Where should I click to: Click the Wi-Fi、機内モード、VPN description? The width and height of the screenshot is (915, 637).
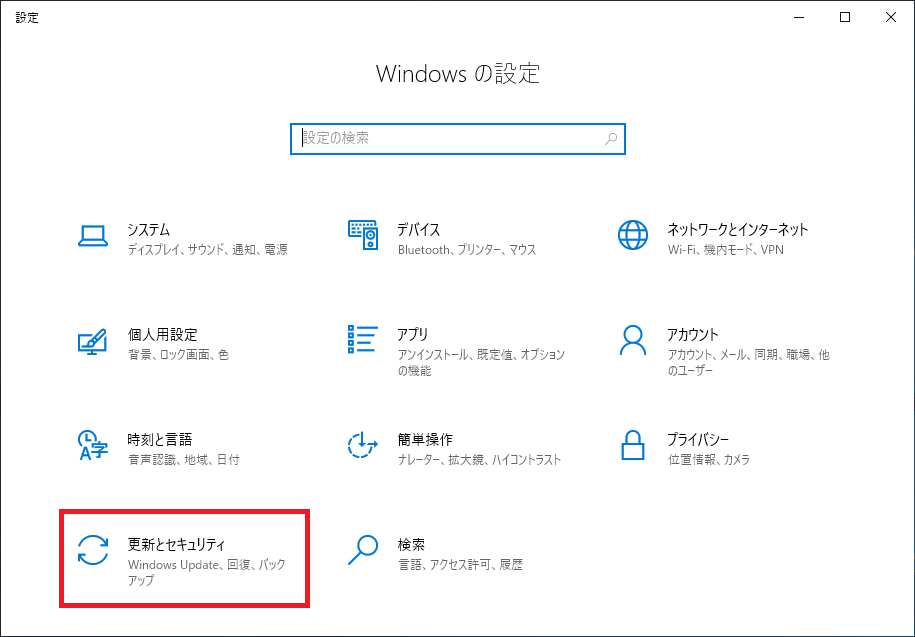click(x=726, y=250)
